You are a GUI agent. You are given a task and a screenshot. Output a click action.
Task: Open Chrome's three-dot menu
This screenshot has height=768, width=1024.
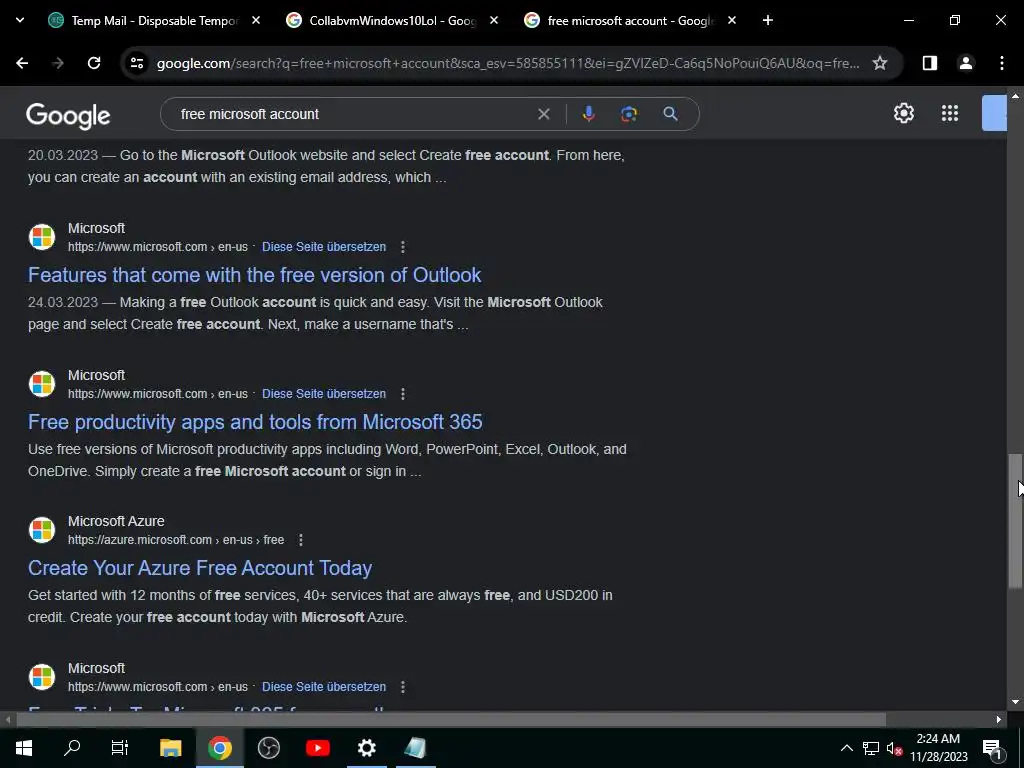(1002, 63)
